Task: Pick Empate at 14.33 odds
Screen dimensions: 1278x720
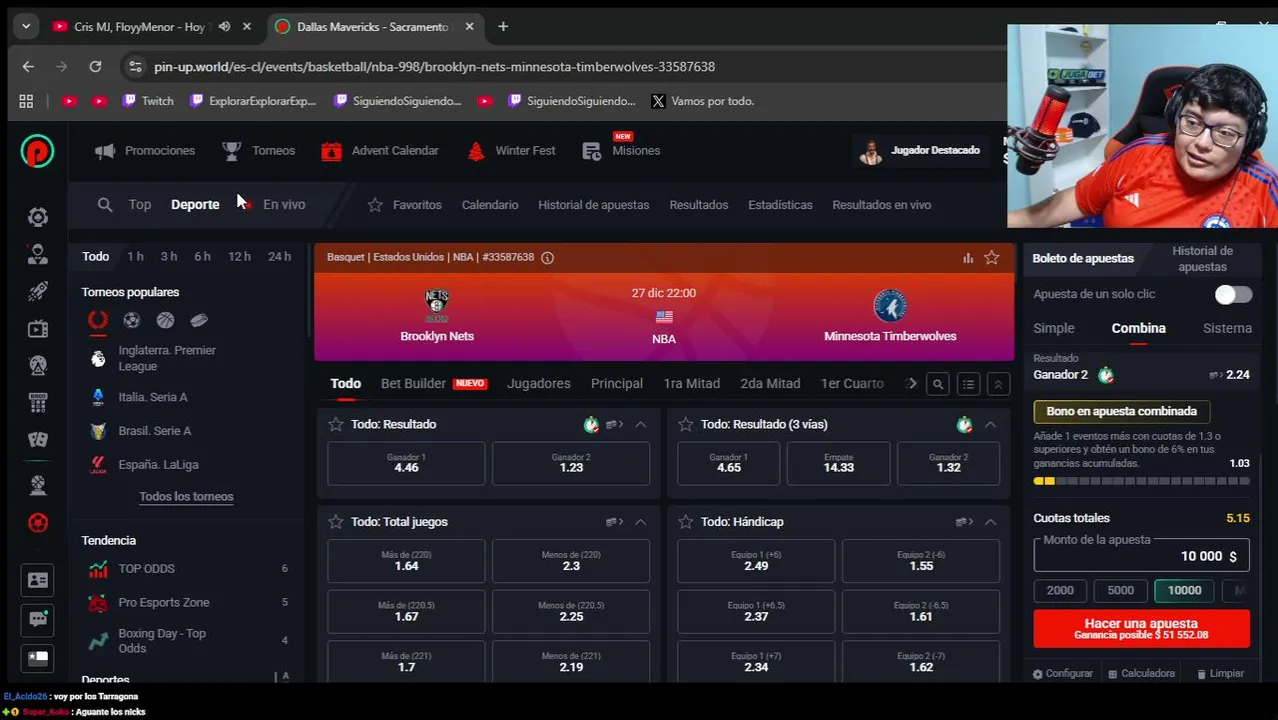Action: 838,464
